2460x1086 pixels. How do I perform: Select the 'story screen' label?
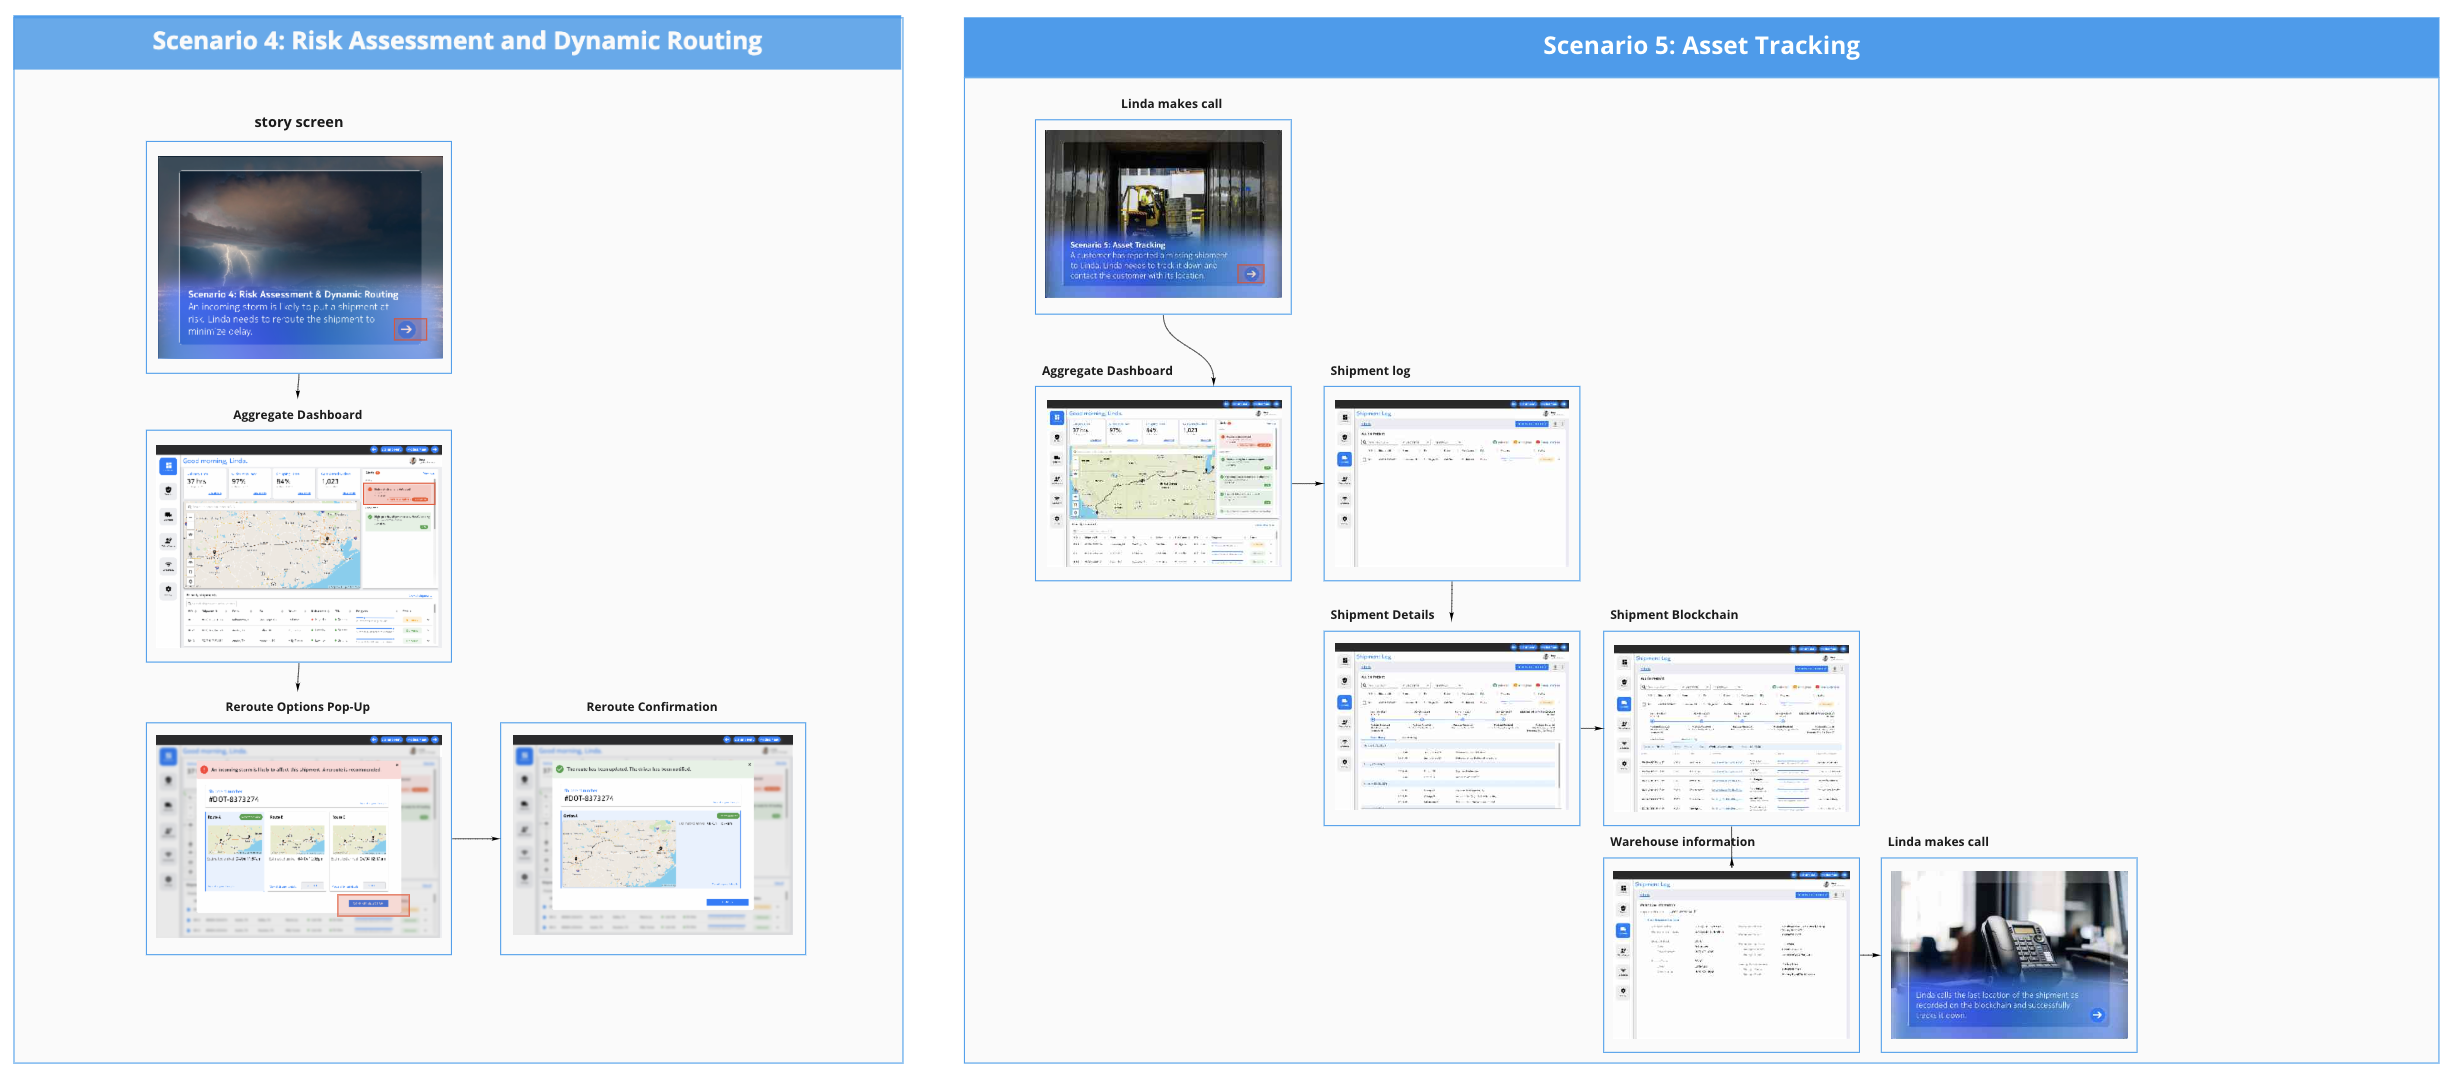298,122
